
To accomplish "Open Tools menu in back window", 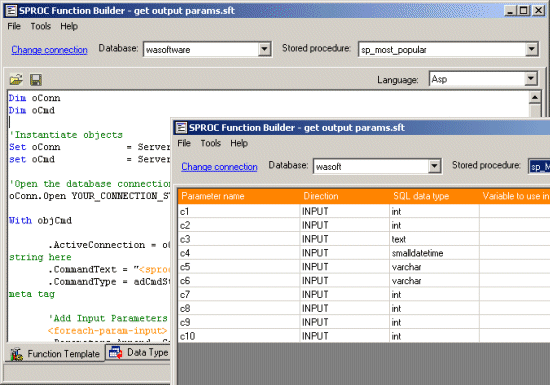I will [40, 26].
